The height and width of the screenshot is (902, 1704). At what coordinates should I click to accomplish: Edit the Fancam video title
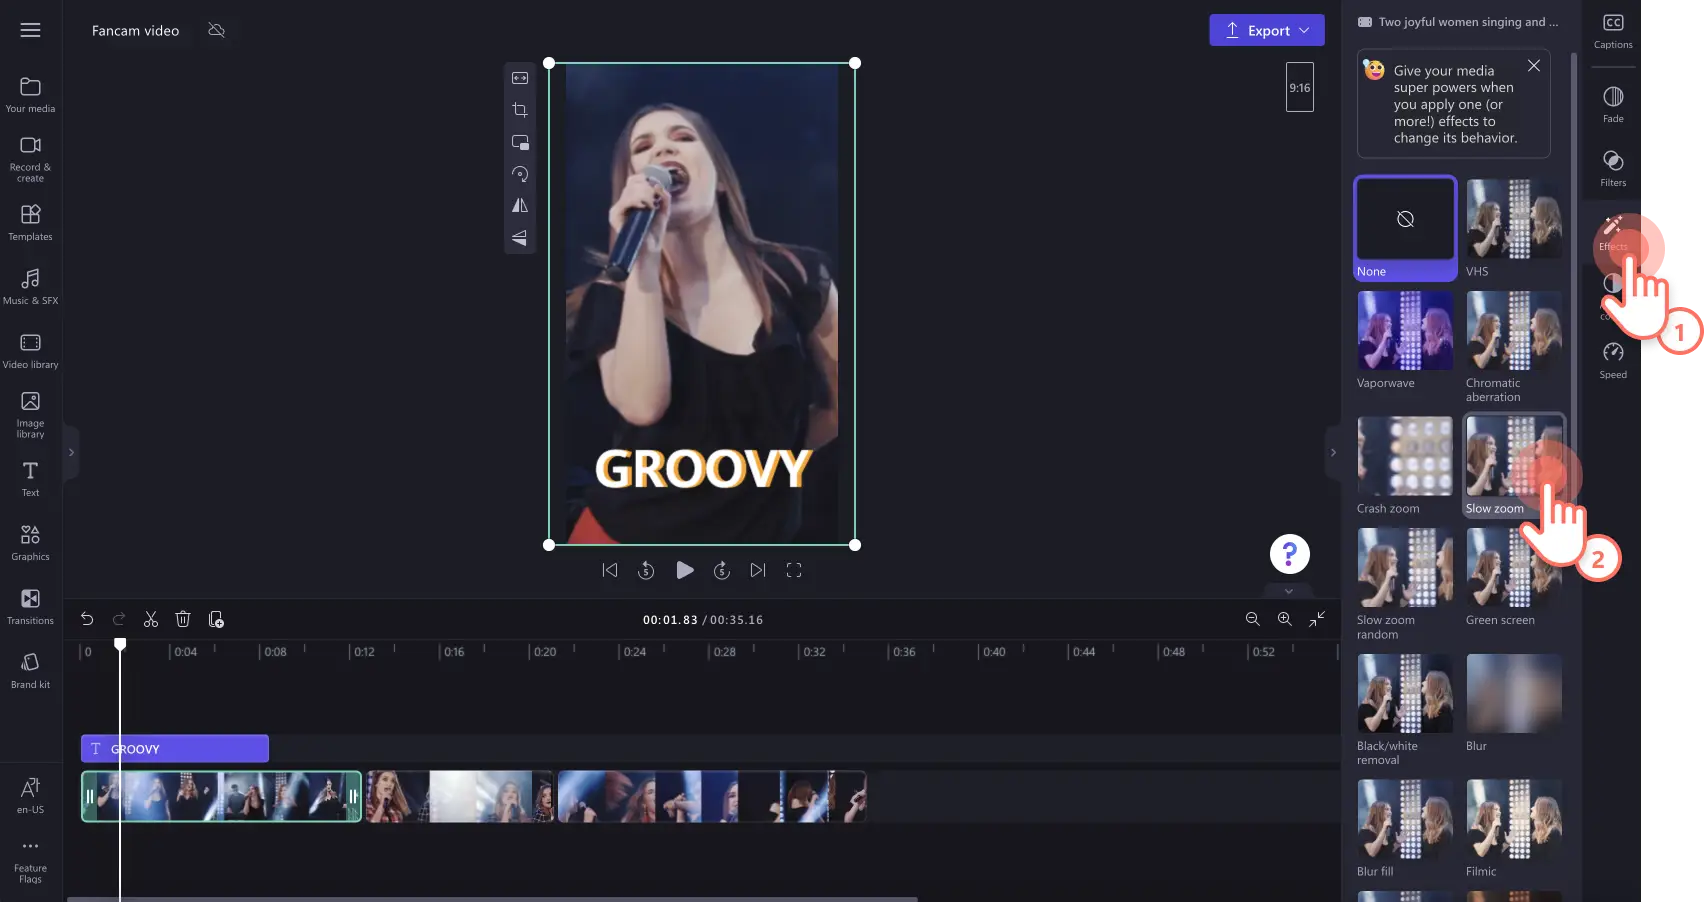[x=135, y=30]
